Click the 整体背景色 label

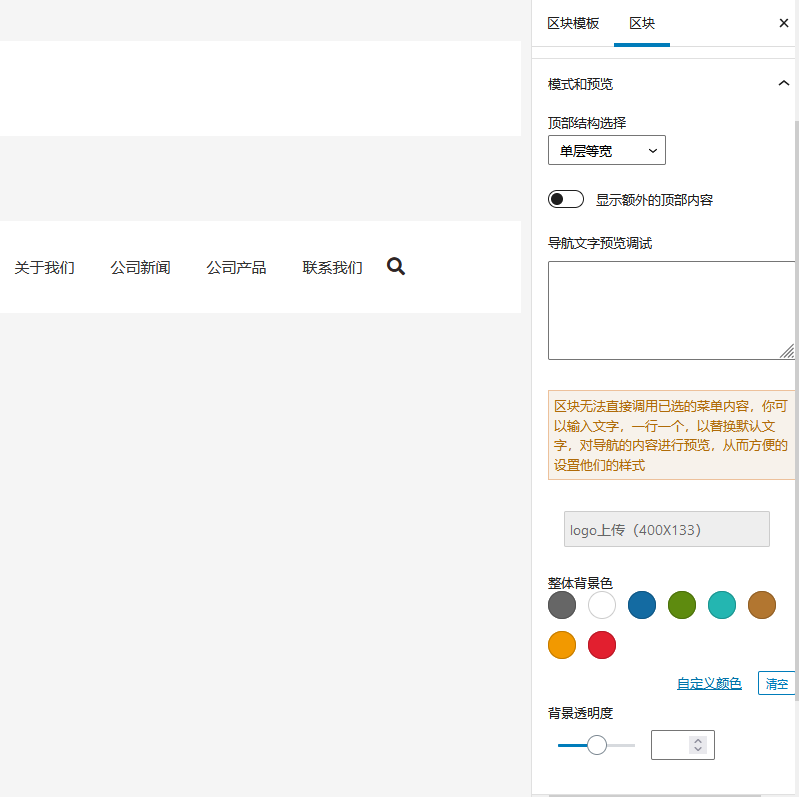pos(580,582)
